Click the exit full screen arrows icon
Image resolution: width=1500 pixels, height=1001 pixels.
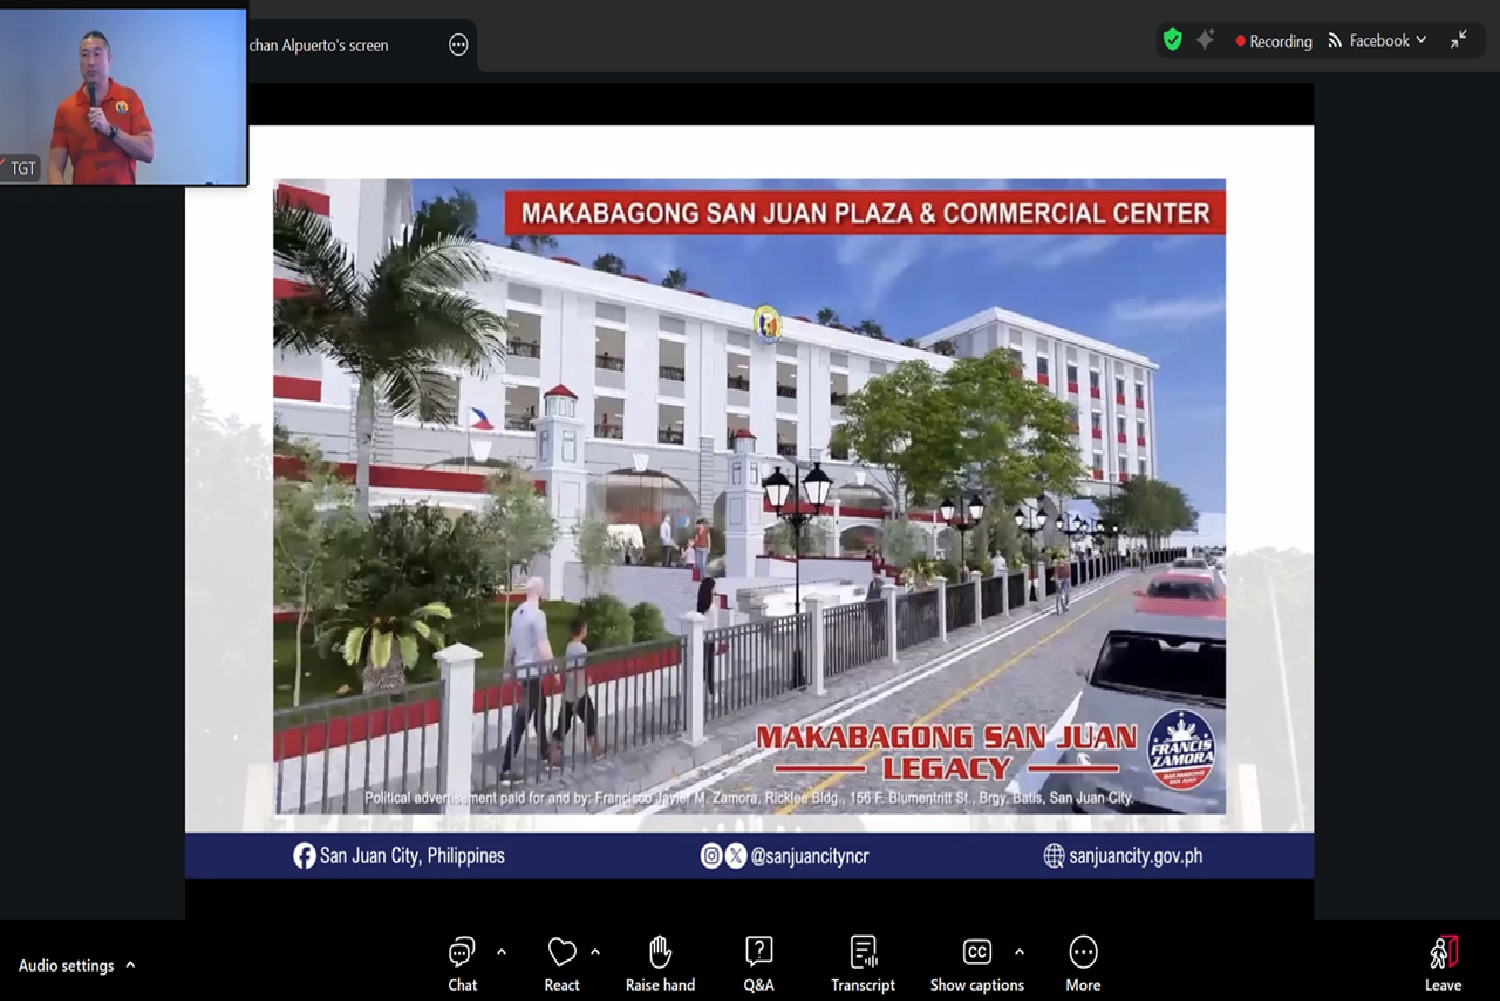pyautogui.click(x=1459, y=40)
